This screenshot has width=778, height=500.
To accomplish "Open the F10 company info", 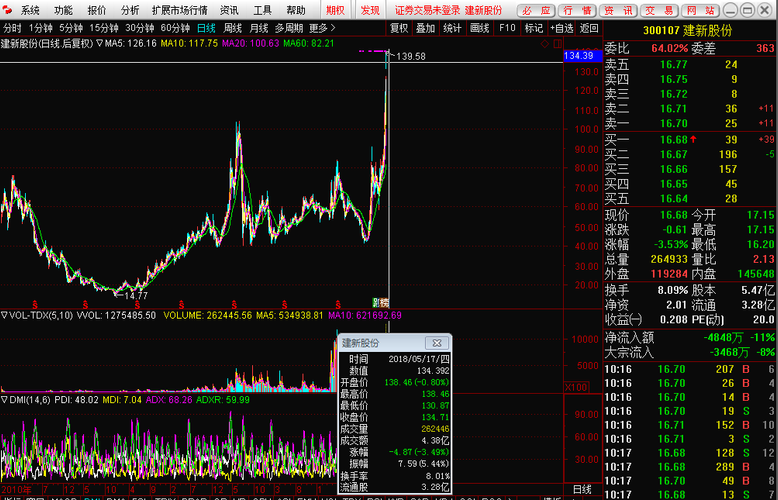I will tap(507, 28).
